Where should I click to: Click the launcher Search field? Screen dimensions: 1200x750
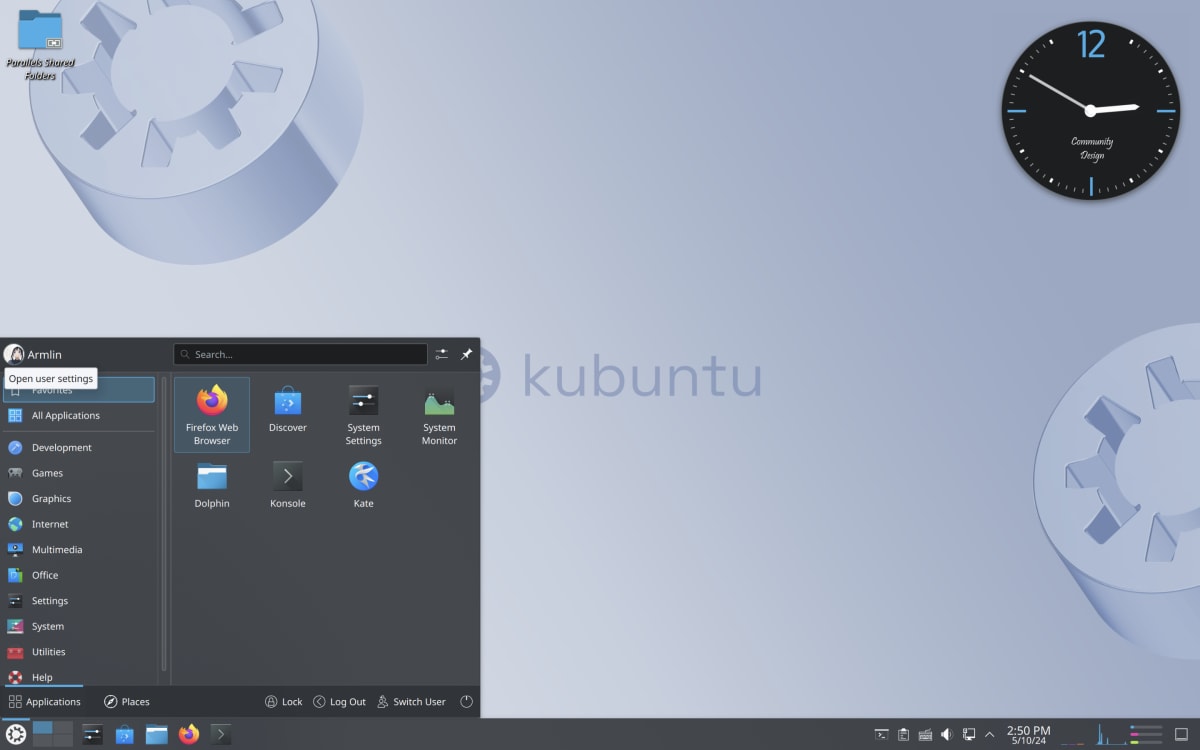[300, 354]
